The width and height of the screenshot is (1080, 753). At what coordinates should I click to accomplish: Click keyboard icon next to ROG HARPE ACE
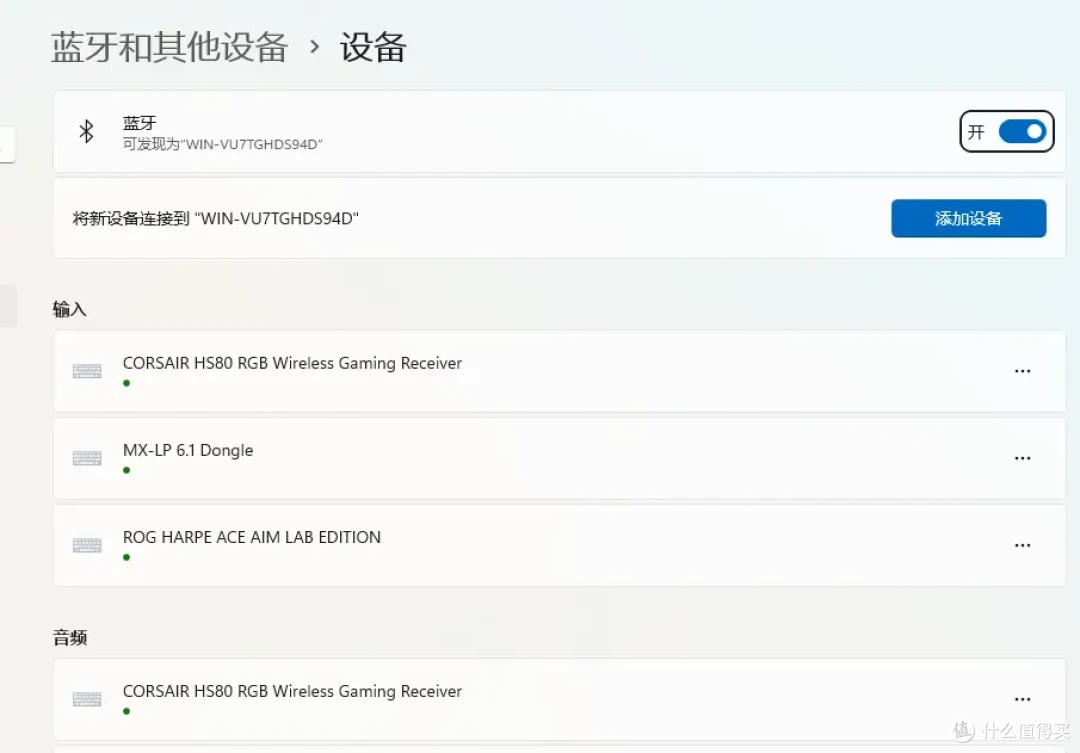click(x=87, y=545)
